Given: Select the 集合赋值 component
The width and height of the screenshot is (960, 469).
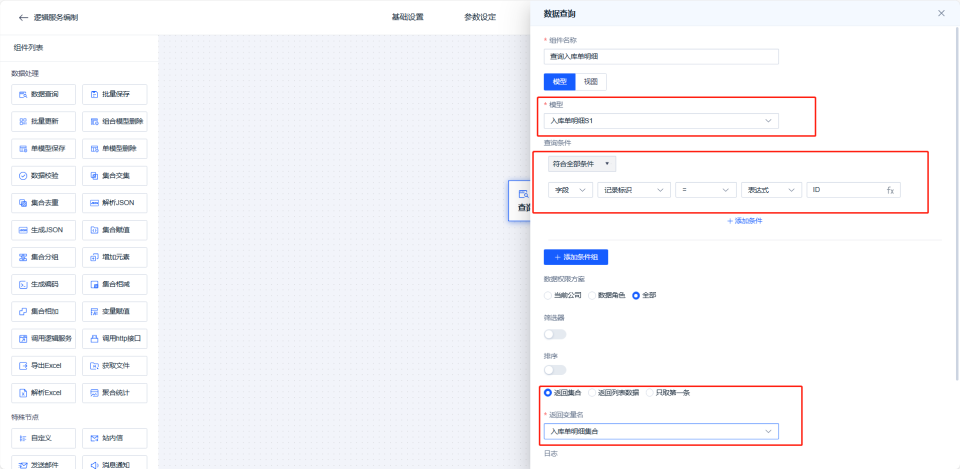Looking at the screenshot, I should coord(114,230).
